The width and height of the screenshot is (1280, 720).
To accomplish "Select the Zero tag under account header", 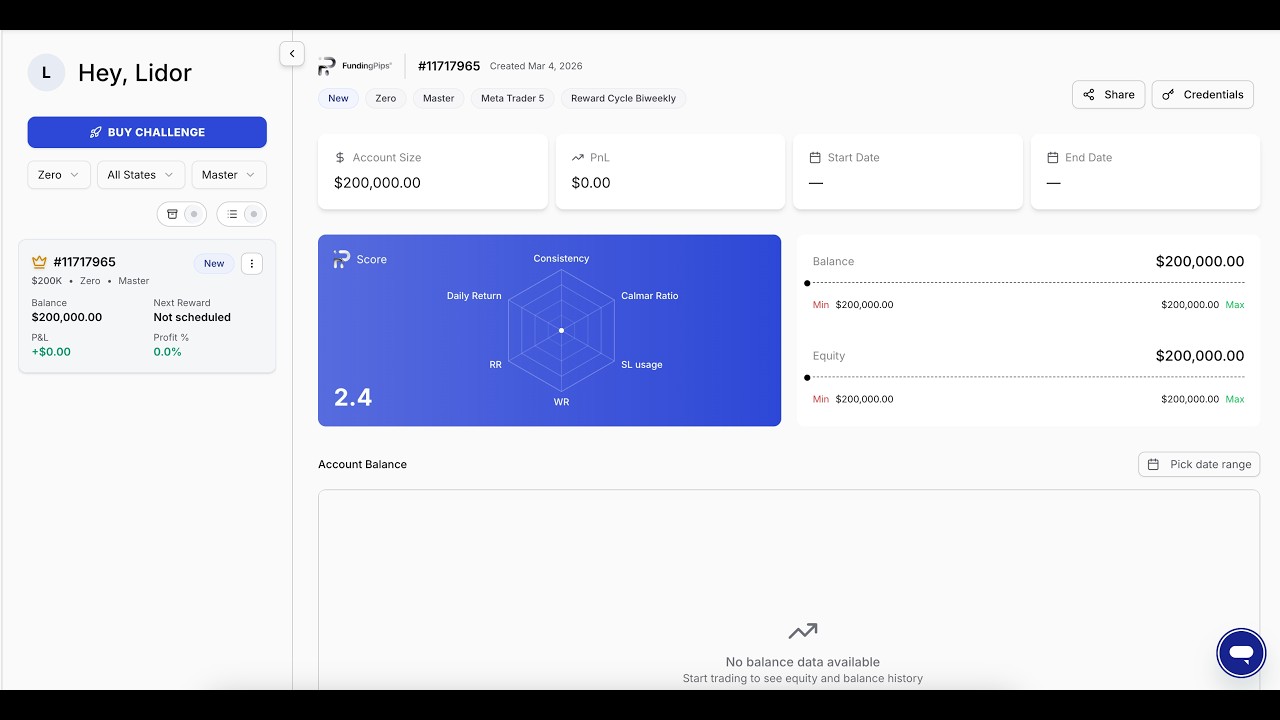I will coord(386,98).
